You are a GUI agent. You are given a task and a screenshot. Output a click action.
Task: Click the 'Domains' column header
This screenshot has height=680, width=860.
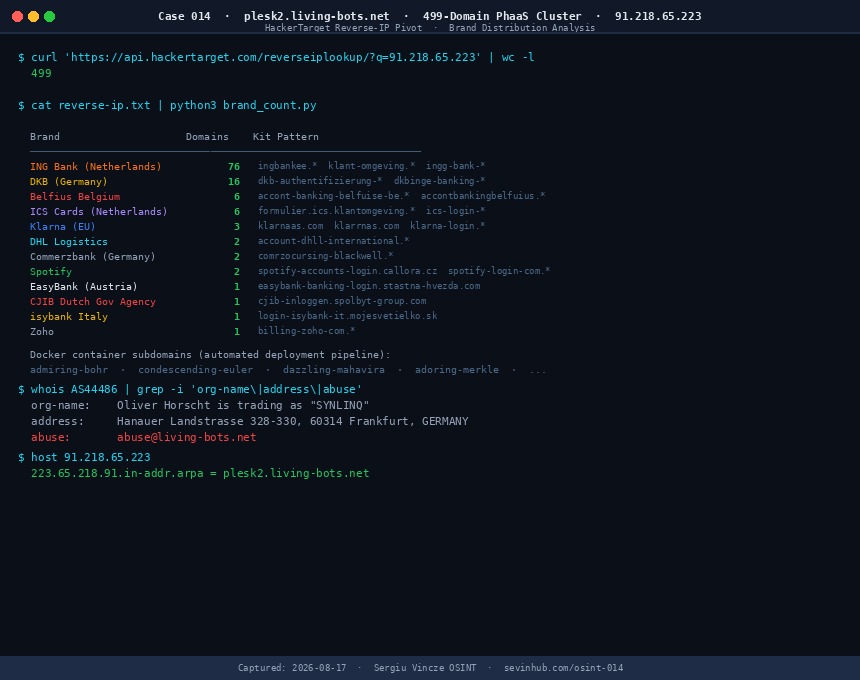tap(207, 137)
